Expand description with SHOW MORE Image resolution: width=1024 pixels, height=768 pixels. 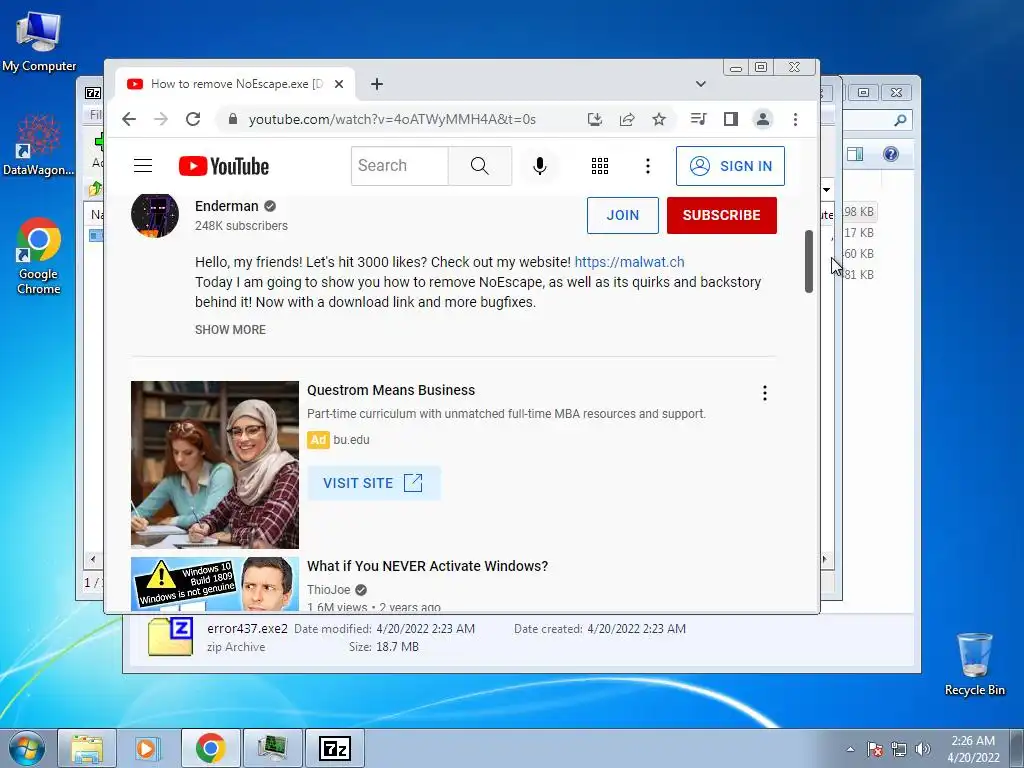[x=230, y=330]
